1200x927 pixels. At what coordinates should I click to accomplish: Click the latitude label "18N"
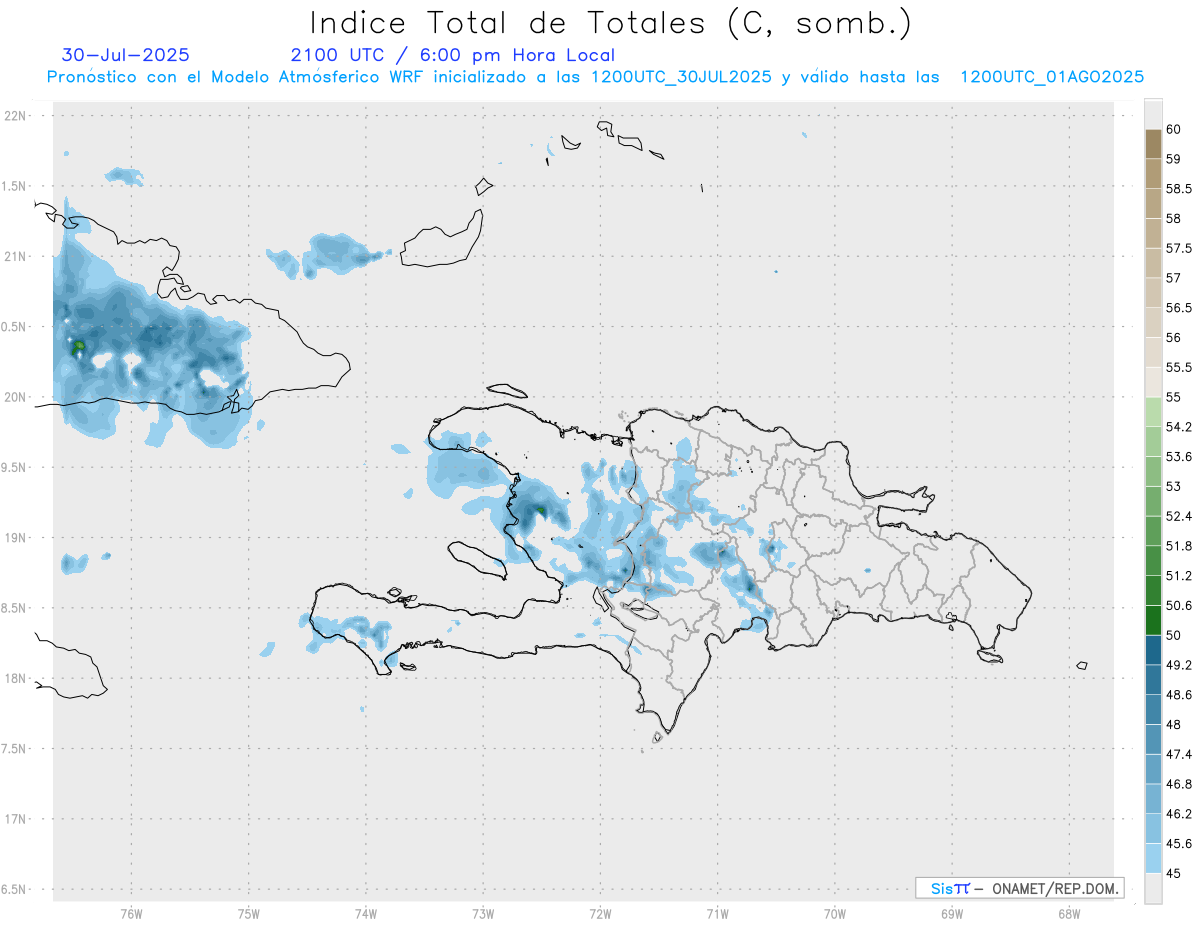coord(17,679)
